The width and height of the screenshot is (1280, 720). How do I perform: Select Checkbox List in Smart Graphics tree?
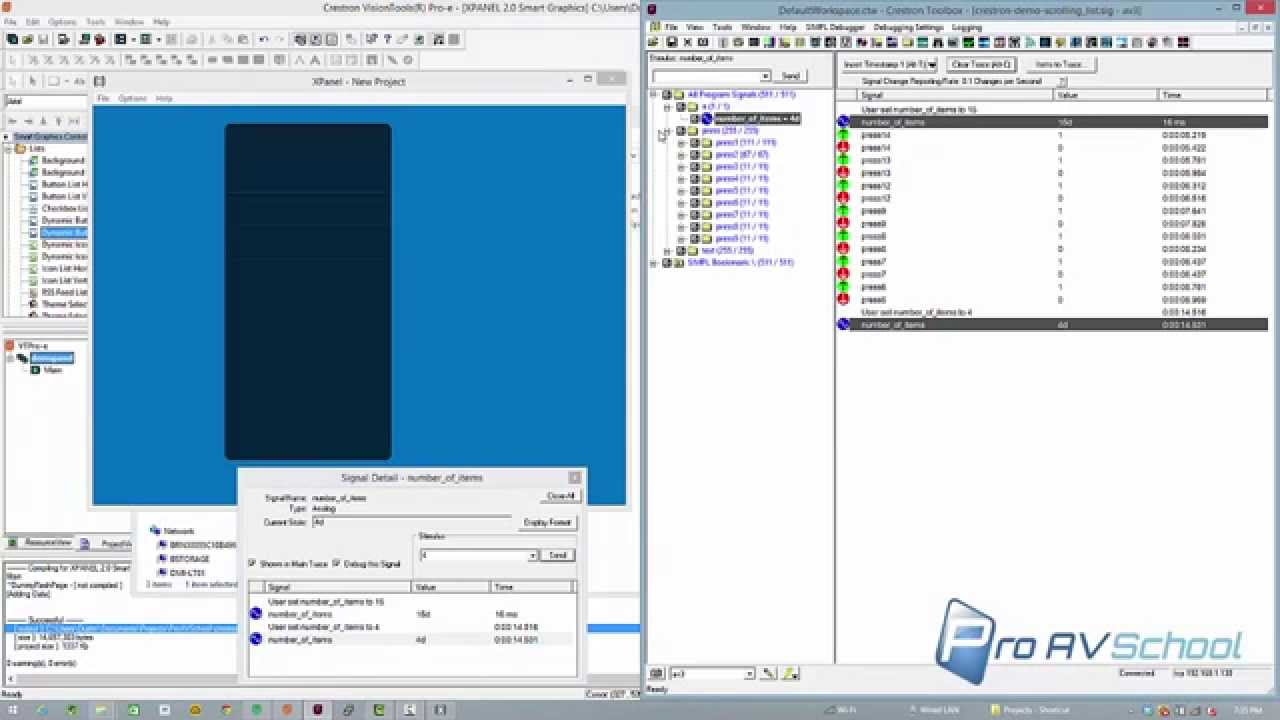(x=64, y=208)
